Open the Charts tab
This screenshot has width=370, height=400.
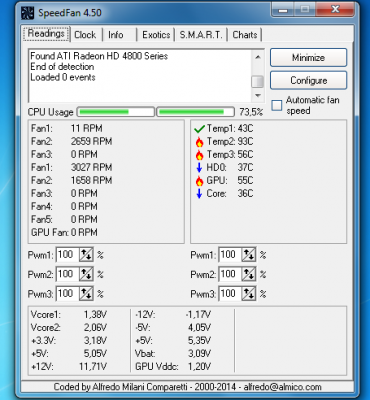(x=245, y=35)
